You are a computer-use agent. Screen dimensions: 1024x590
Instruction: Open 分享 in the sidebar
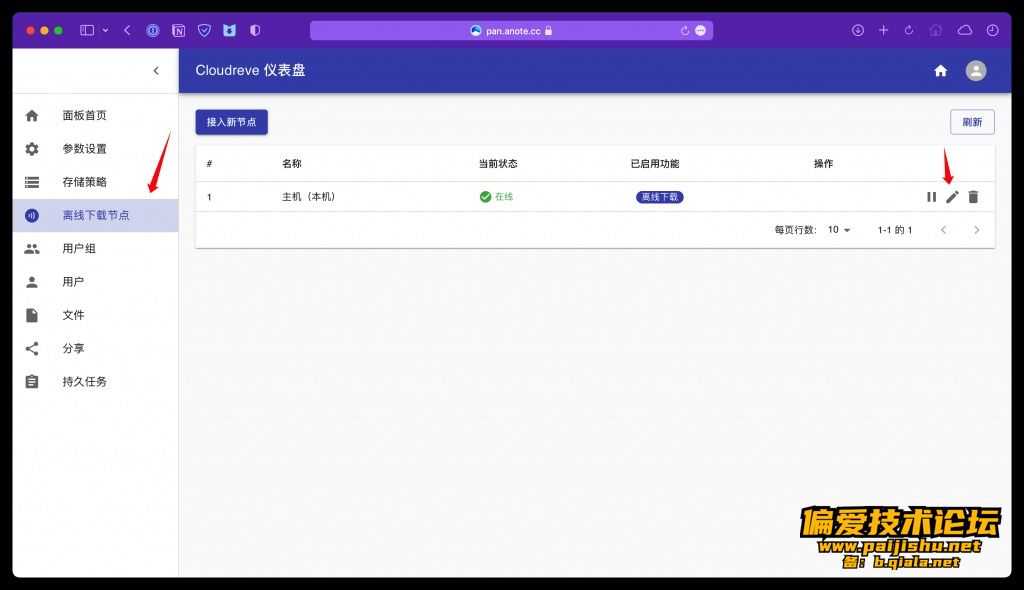click(95, 349)
